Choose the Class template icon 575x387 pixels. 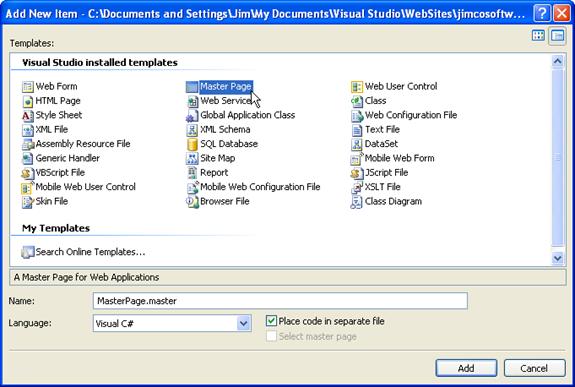357,101
